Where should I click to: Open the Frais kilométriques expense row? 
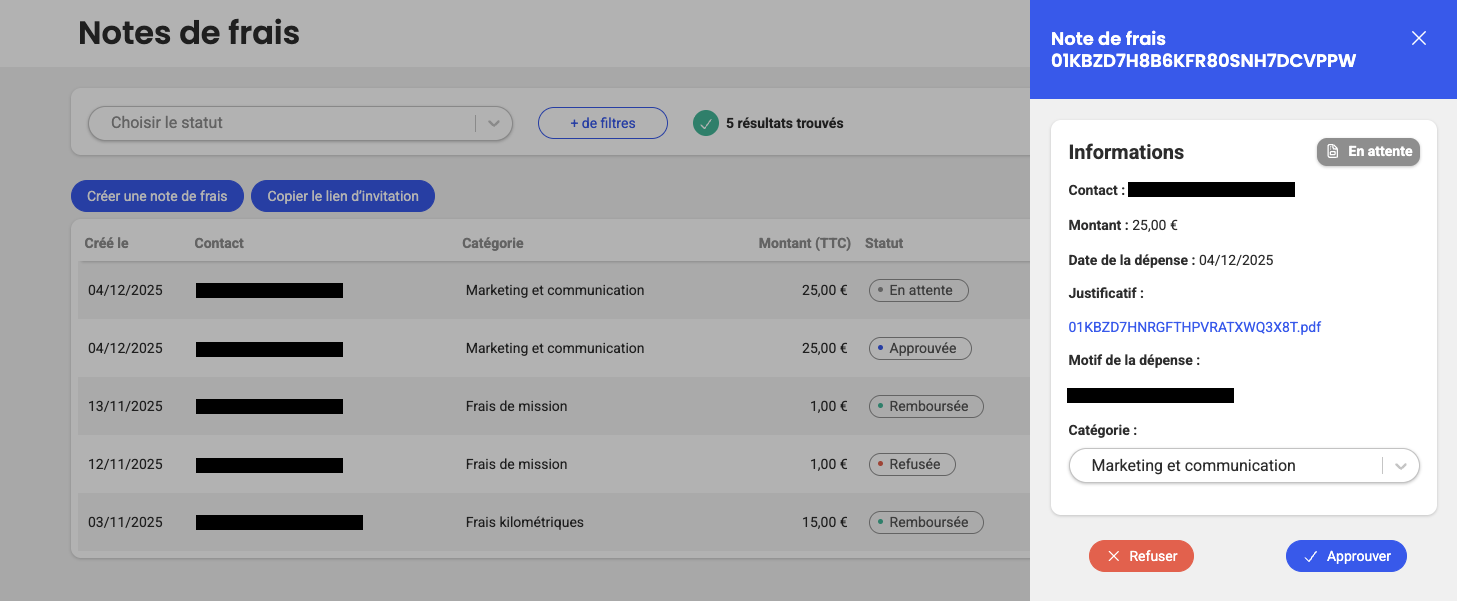pos(524,522)
